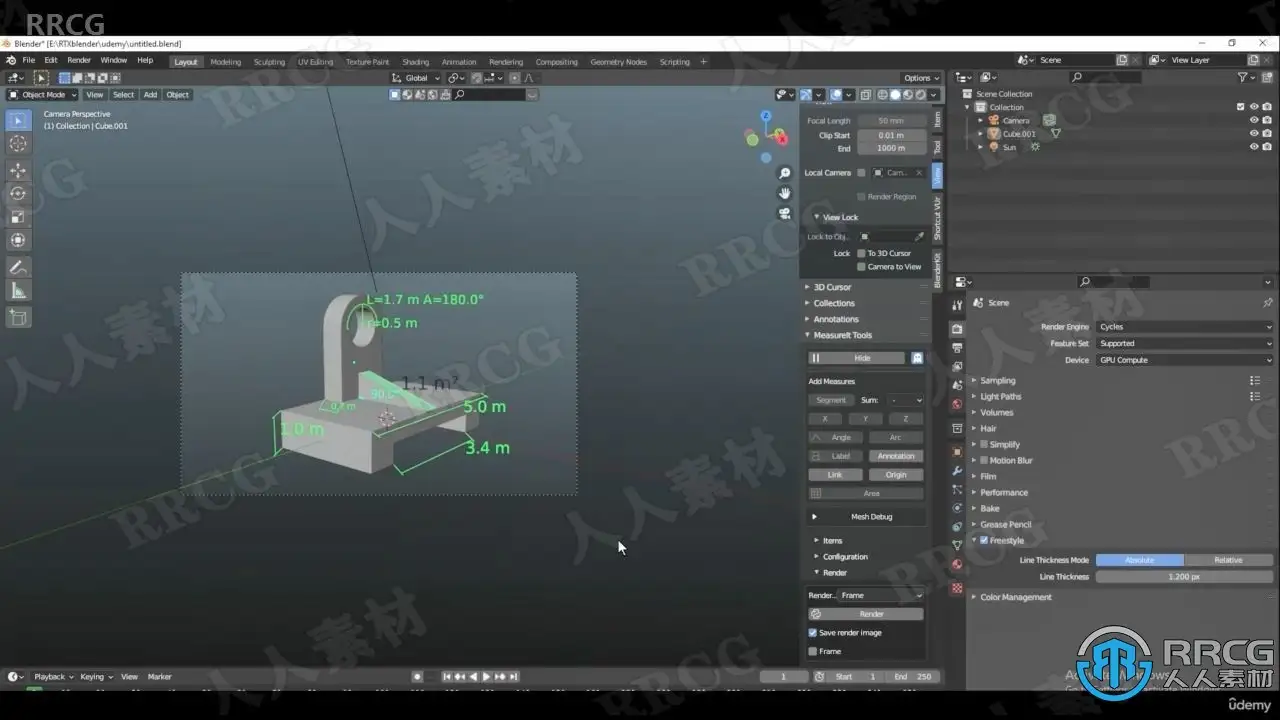This screenshot has height=720, width=1280.
Task: Pin the Scene properties panel
Action: 1267,303
